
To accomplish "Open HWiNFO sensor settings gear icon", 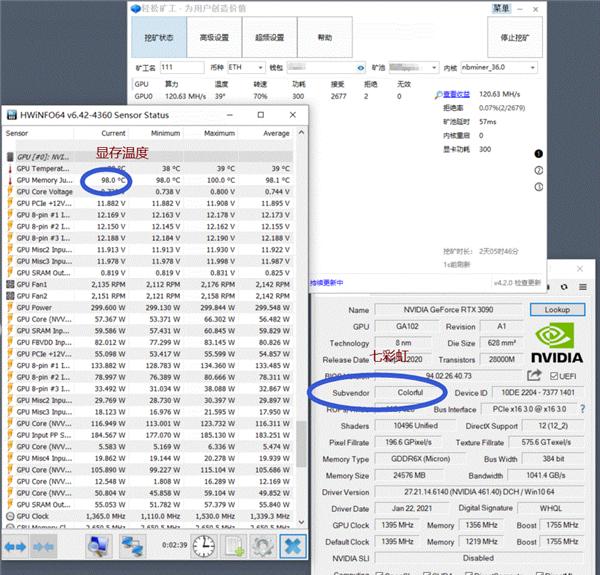I will (262, 546).
